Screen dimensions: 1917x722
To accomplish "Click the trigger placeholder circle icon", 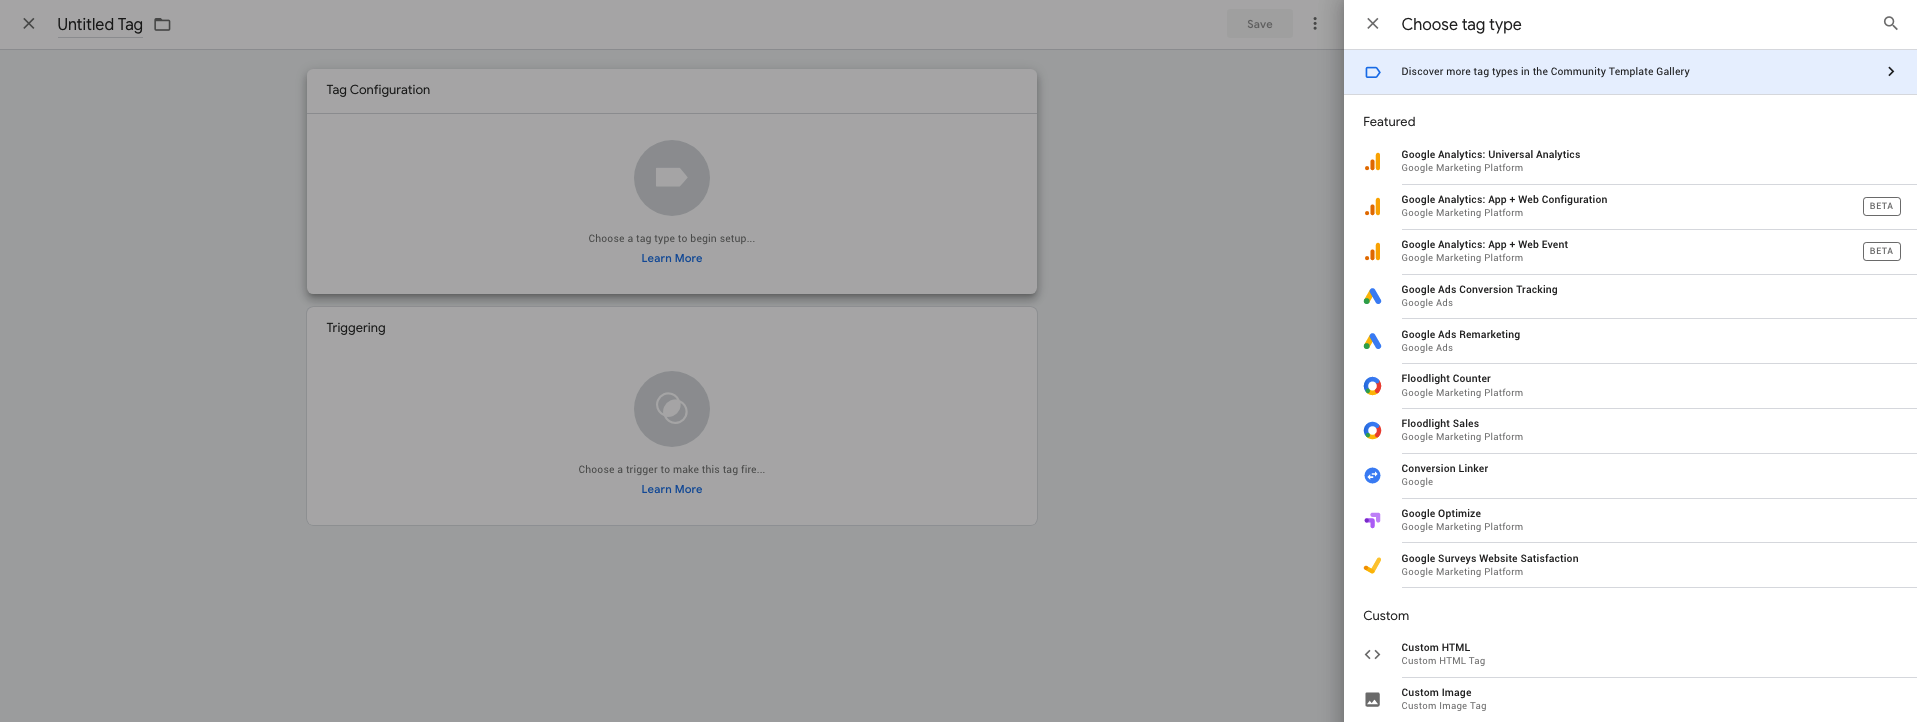I will pyautogui.click(x=672, y=409).
